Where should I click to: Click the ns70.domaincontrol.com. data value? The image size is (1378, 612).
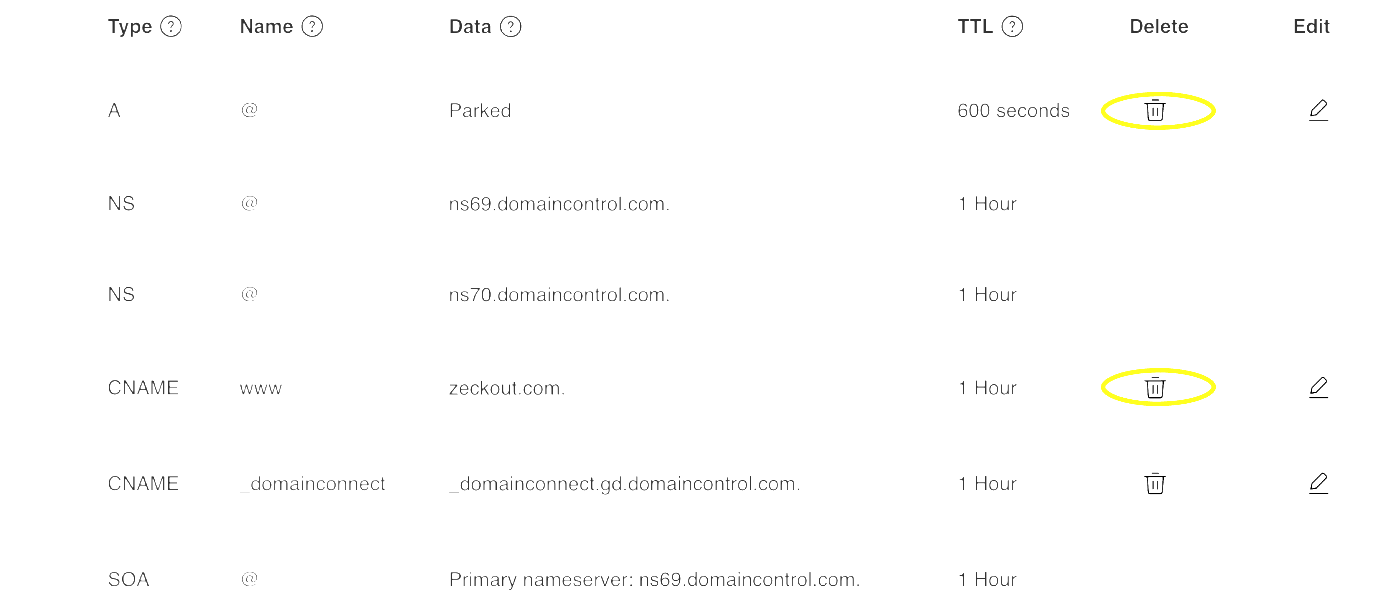559,295
